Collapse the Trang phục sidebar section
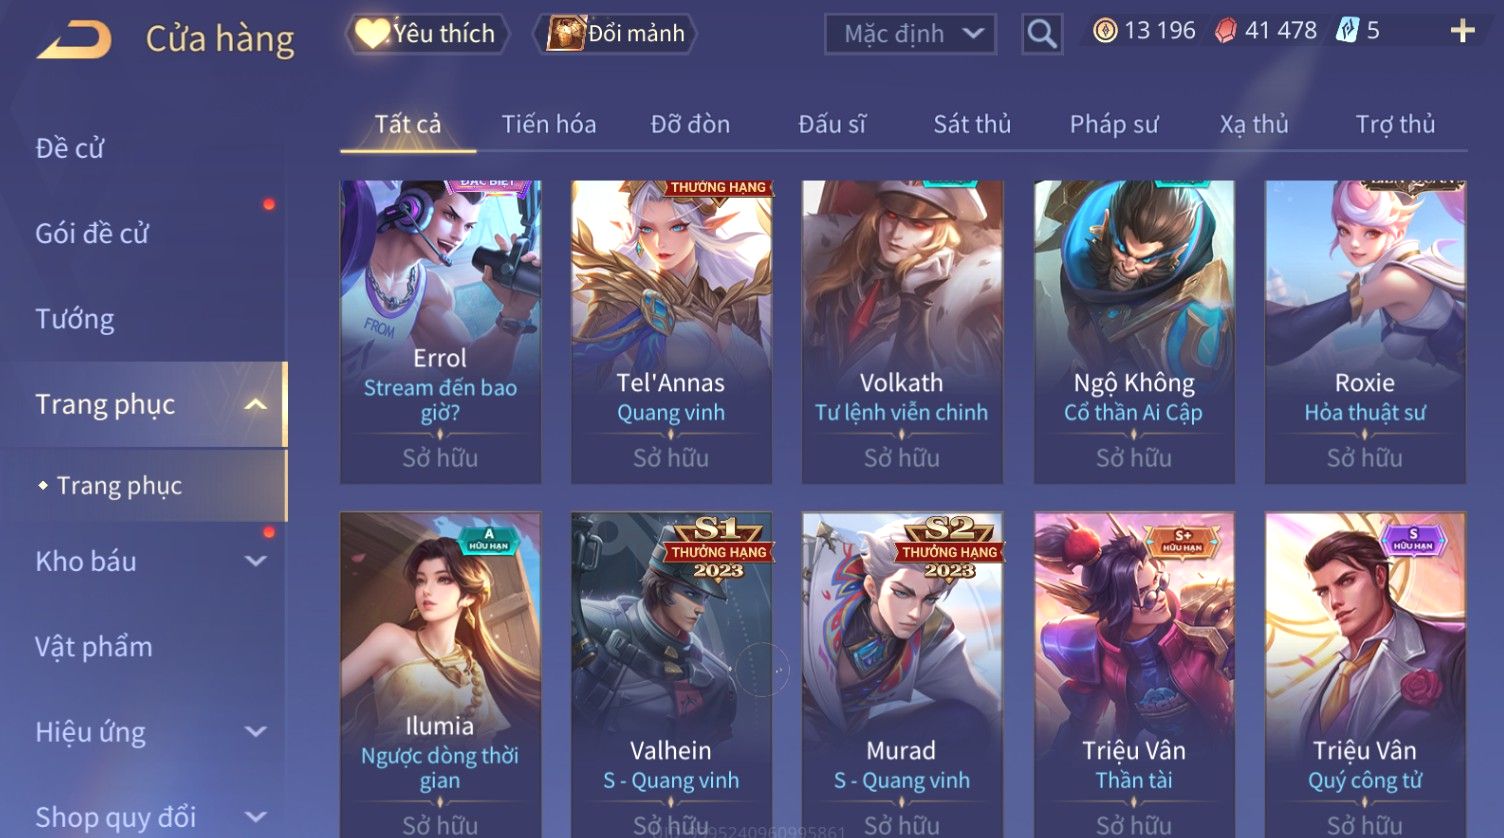Image resolution: width=1504 pixels, height=838 pixels. [x=256, y=404]
